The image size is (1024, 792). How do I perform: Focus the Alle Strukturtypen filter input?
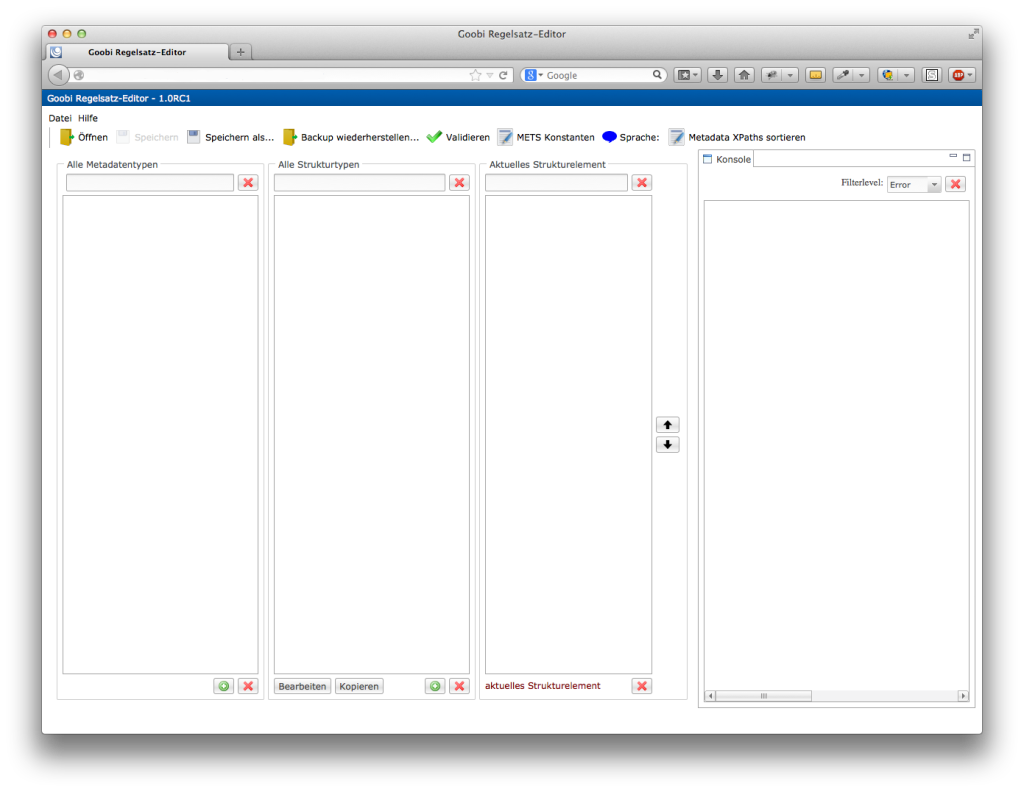(359, 183)
